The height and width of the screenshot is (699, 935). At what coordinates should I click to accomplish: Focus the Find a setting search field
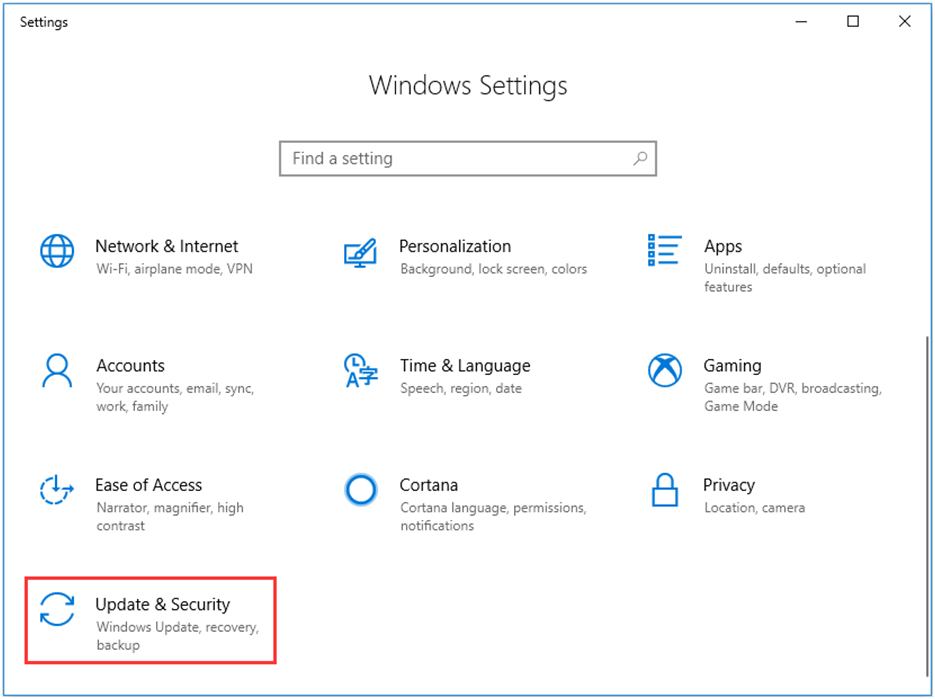click(468, 159)
